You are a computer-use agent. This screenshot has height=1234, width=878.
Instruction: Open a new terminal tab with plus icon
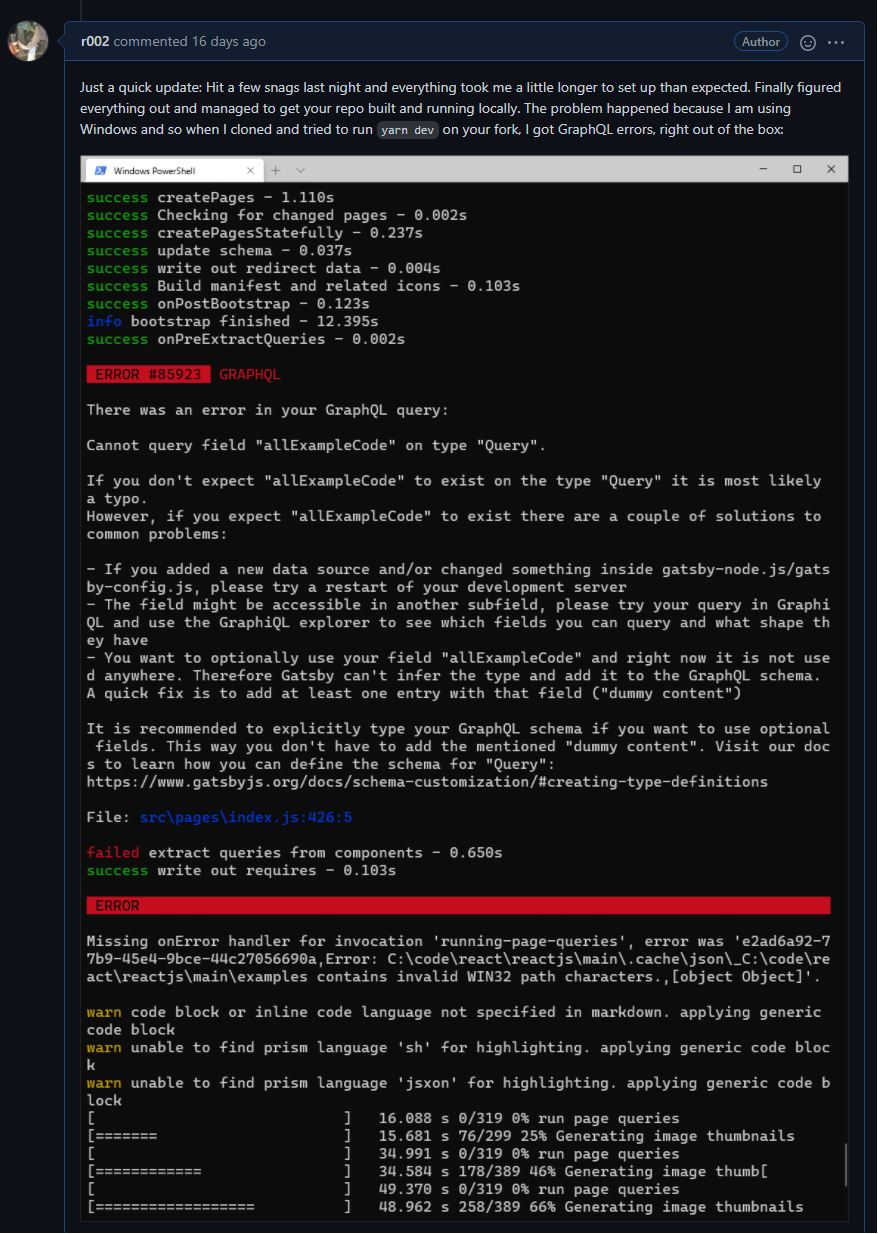[276, 170]
